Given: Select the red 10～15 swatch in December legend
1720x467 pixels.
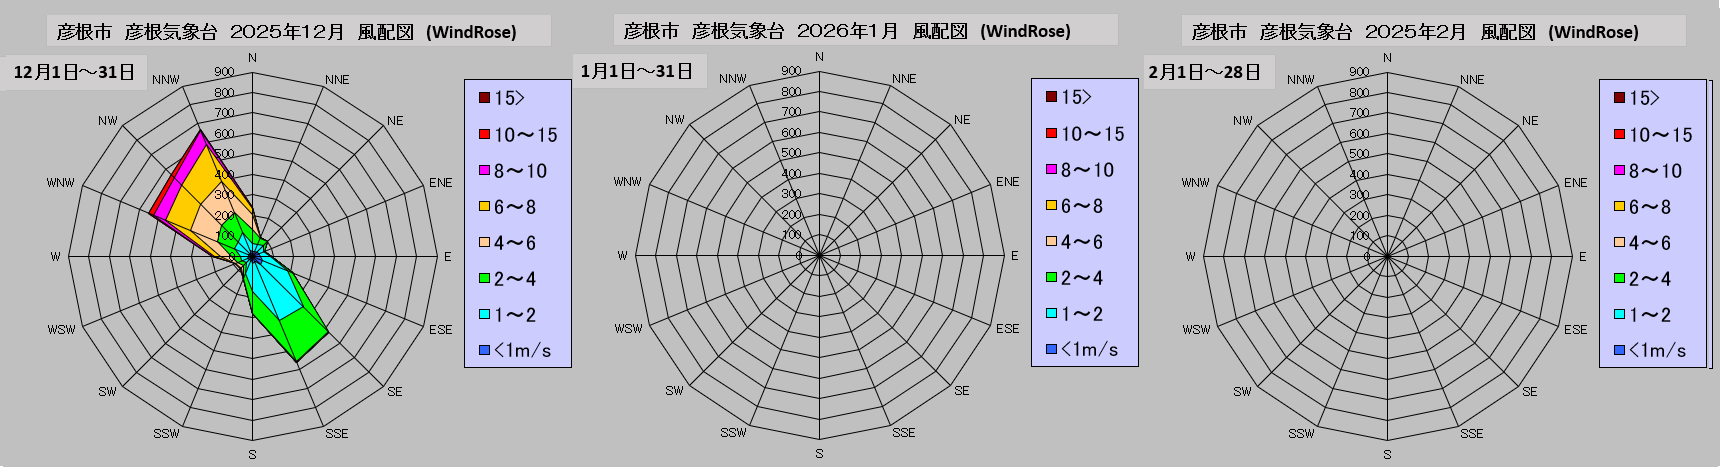Looking at the screenshot, I should coord(484,134).
